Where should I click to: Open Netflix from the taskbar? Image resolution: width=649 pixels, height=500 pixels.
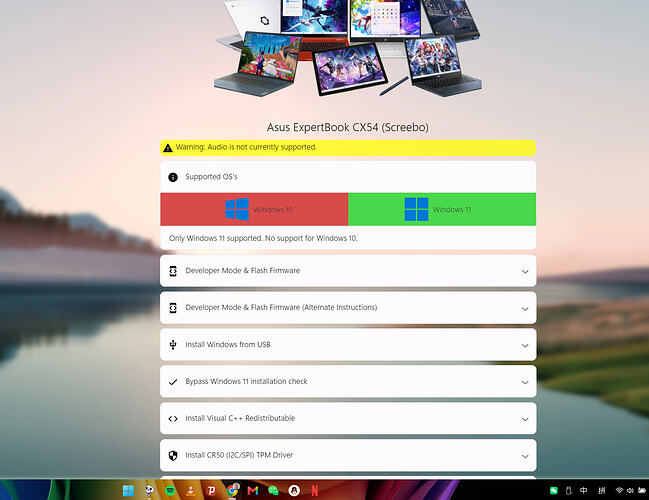tap(315, 491)
